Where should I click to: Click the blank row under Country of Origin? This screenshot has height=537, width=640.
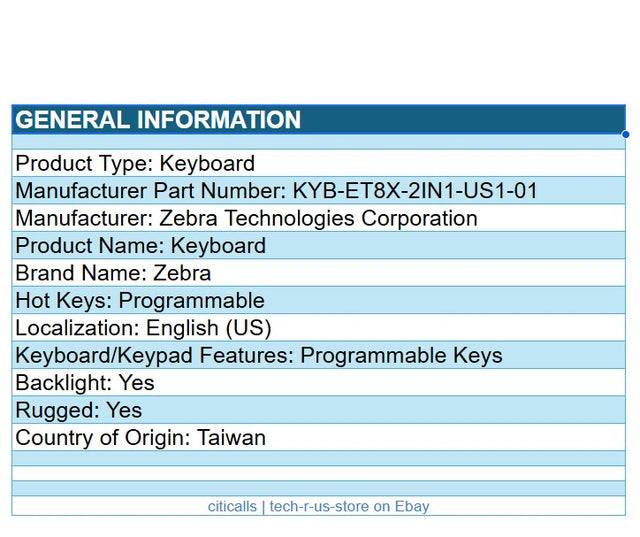click(318, 458)
